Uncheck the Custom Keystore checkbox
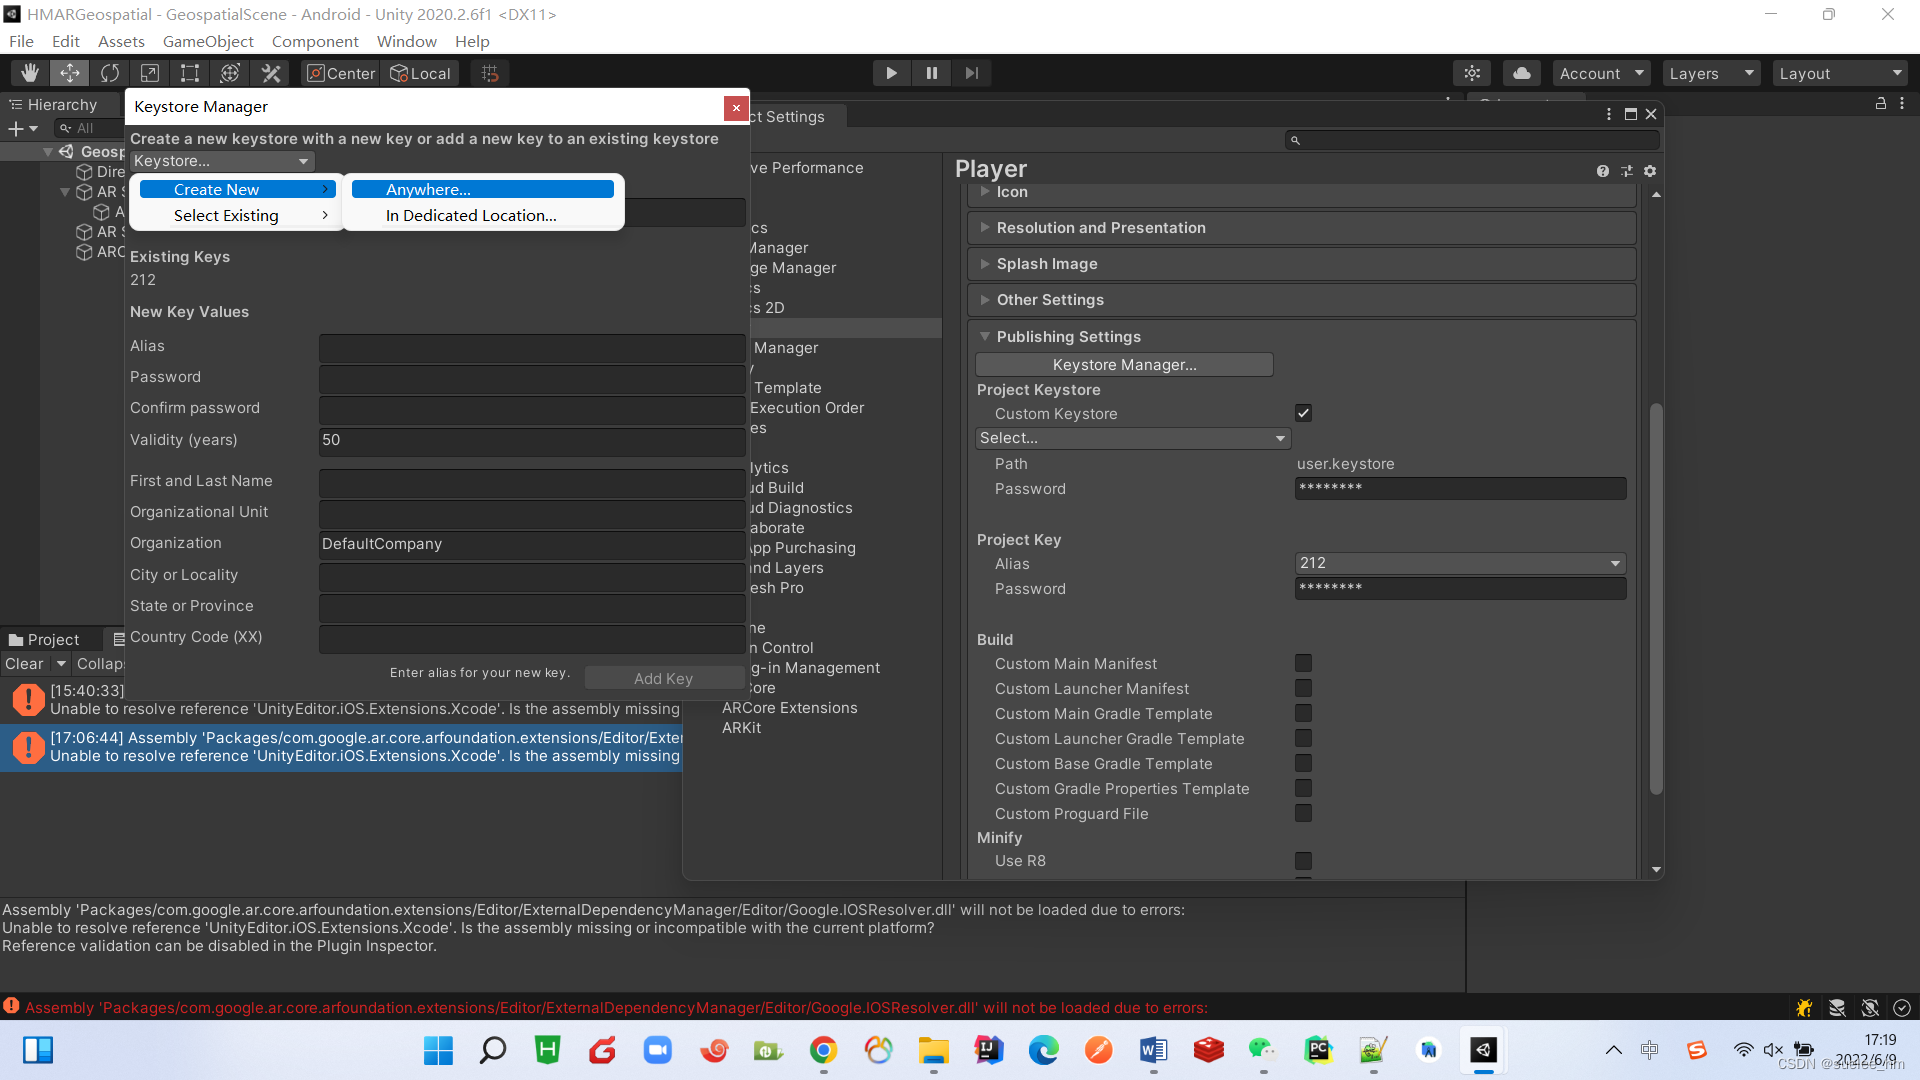The height and width of the screenshot is (1080, 1920). coord(1303,413)
